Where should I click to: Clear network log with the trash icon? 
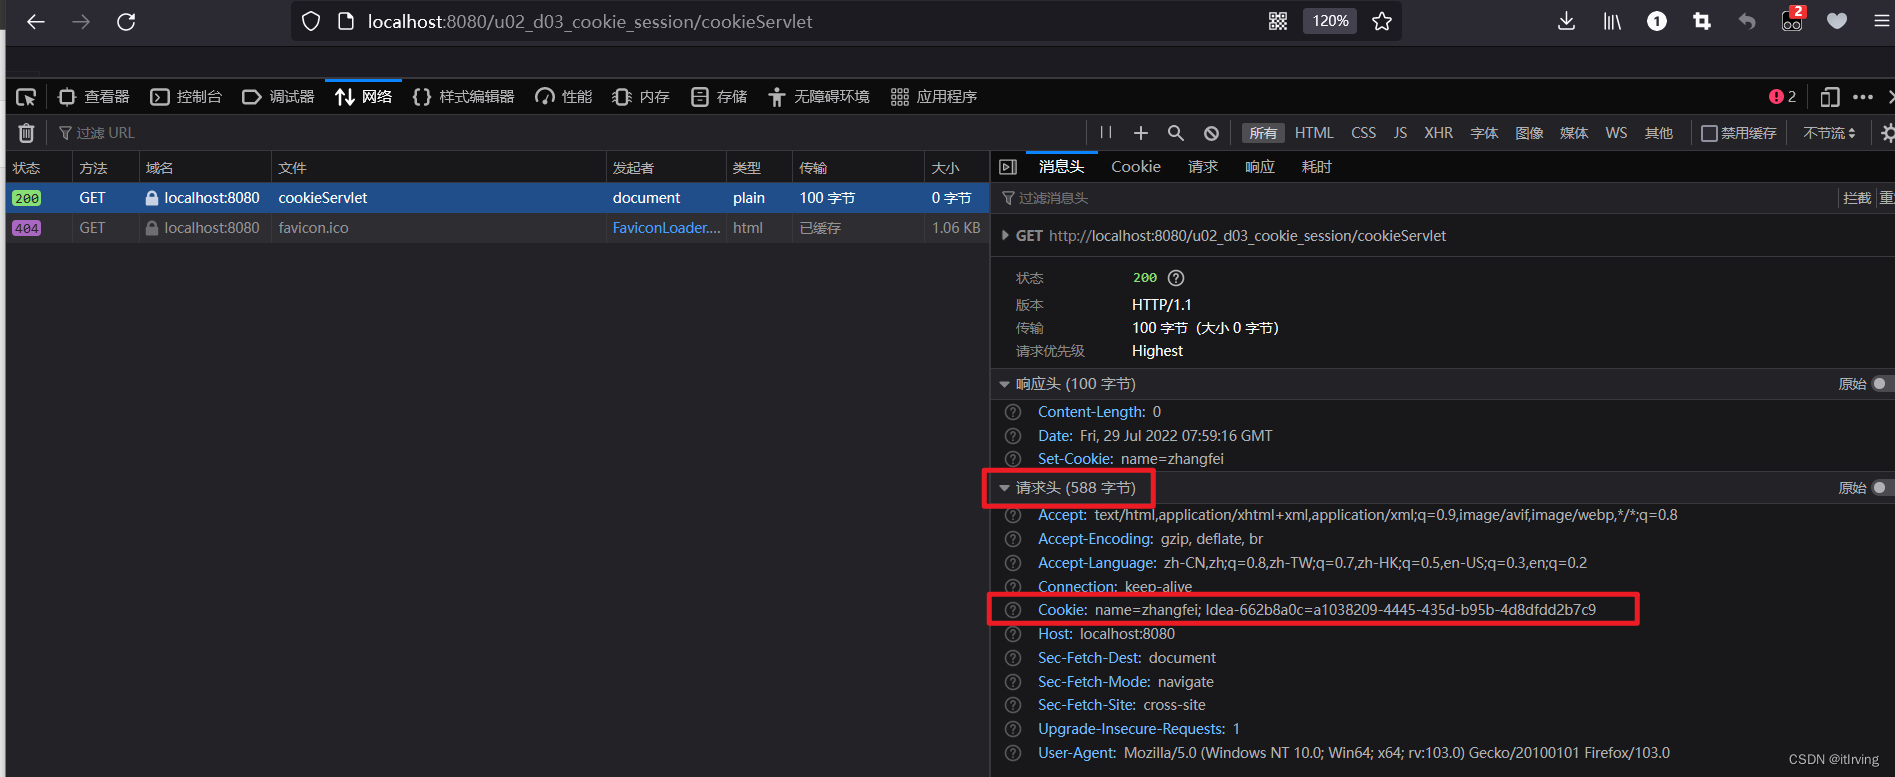click(x=27, y=133)
